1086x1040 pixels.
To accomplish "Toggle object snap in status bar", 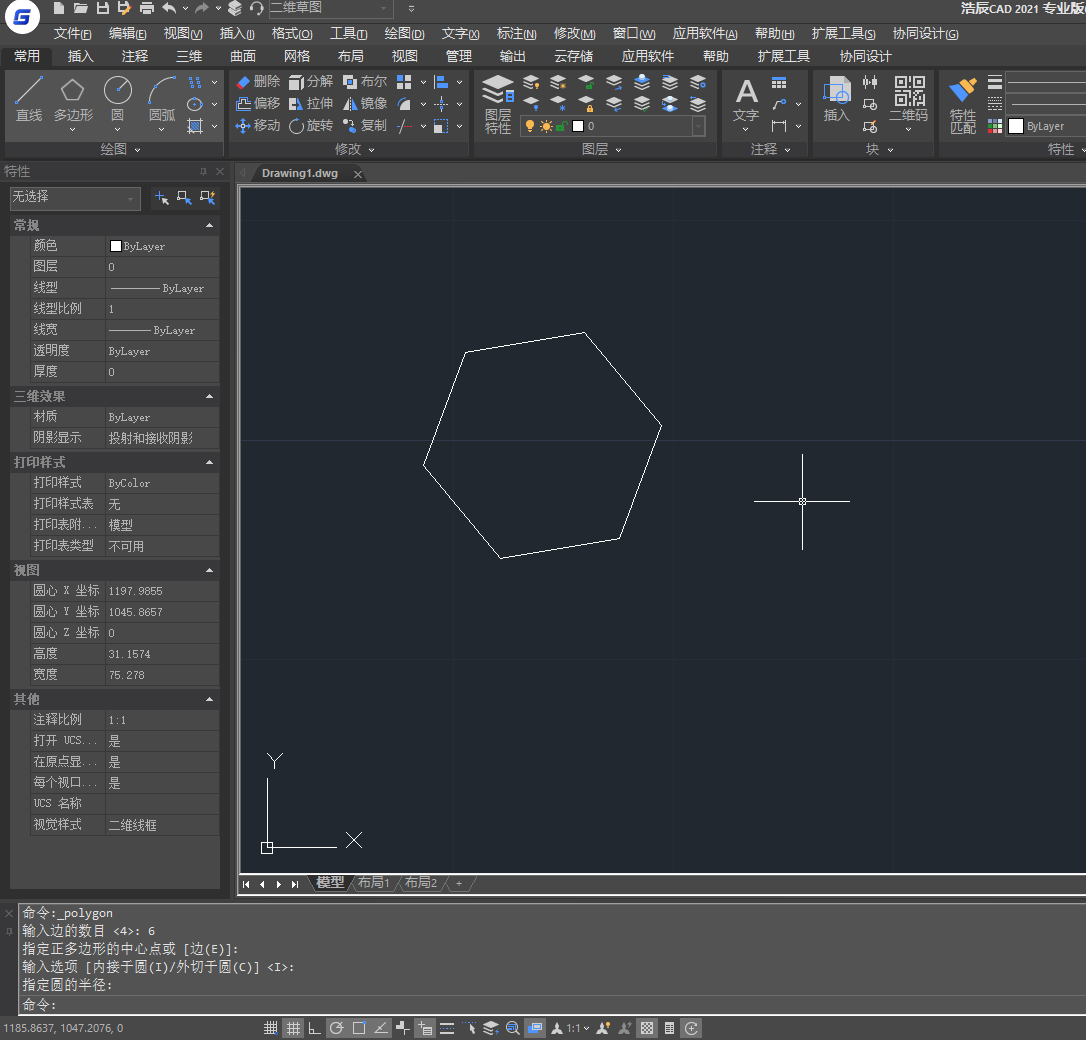I will point(359,1028).
